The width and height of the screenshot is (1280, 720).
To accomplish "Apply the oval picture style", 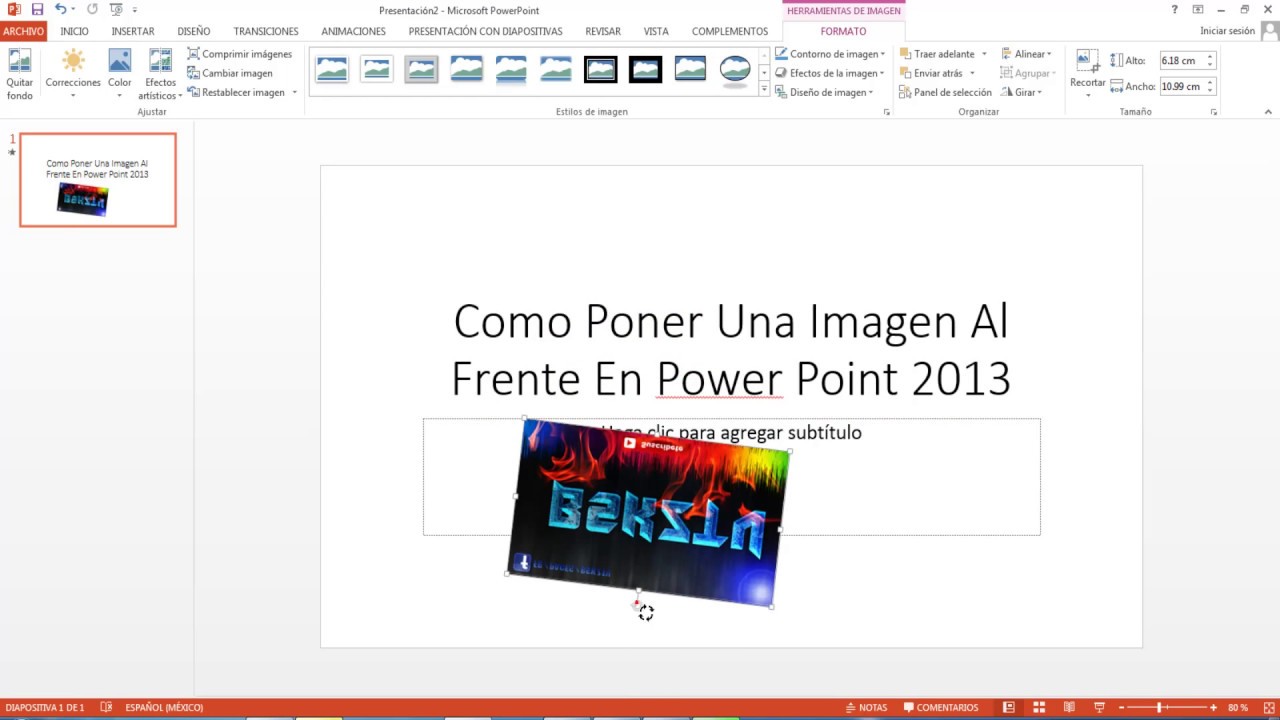I will (x=735, y=69).
